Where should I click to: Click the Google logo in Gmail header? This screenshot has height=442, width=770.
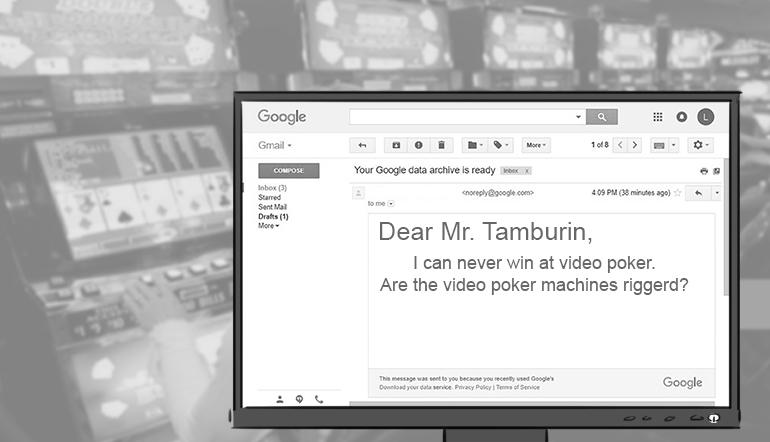(282, 117)
